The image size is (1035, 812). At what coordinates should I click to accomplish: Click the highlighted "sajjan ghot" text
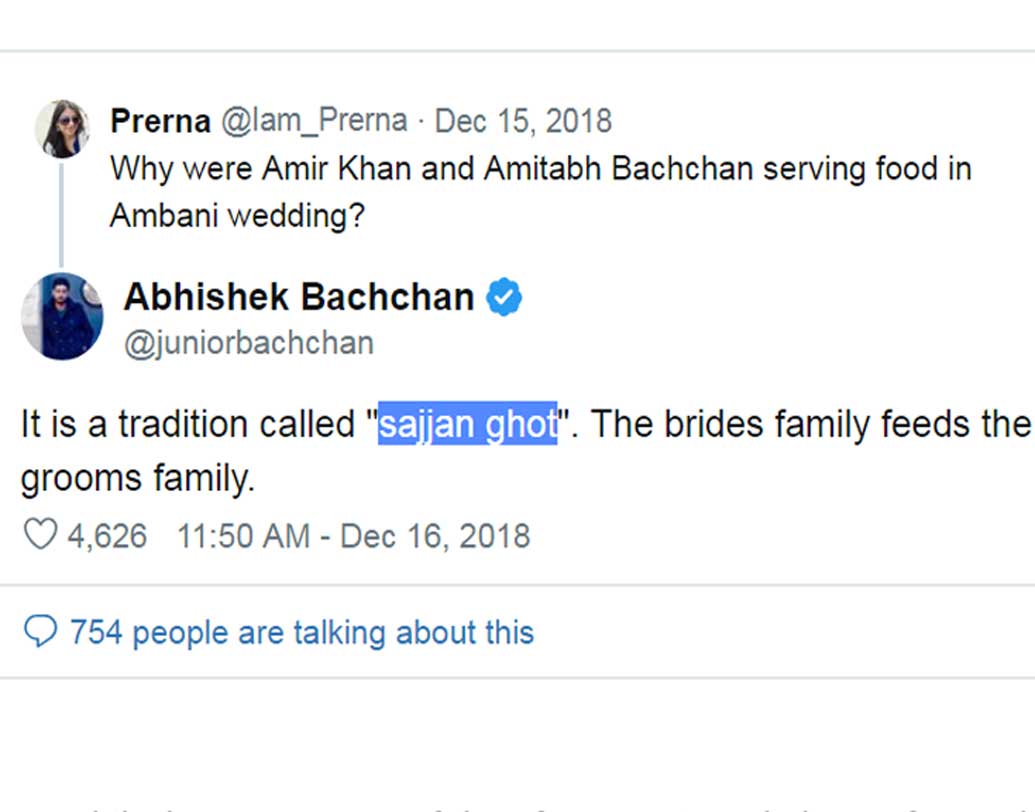pyautogui.click(x=467, y=425)
